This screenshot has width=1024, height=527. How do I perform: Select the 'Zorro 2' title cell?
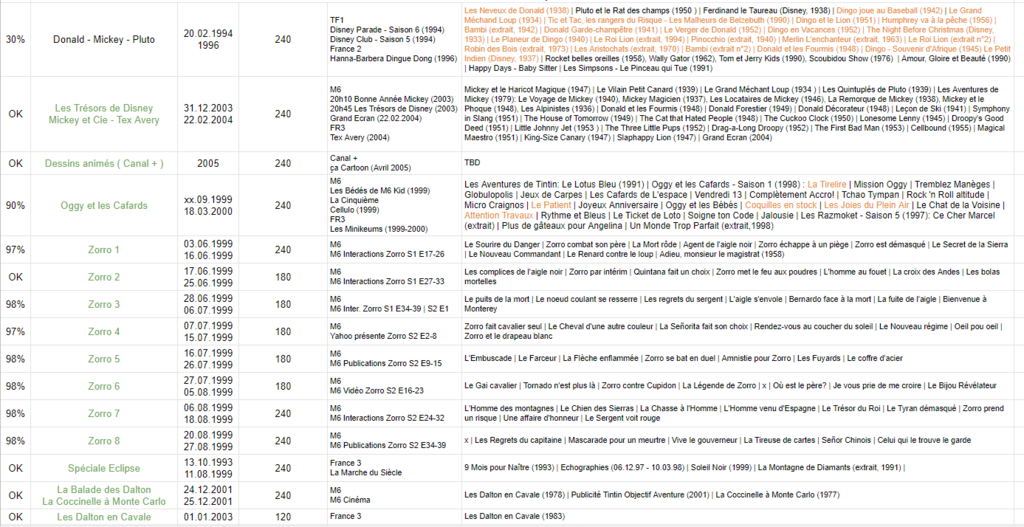pyautogui.click(x=104, y=277)
